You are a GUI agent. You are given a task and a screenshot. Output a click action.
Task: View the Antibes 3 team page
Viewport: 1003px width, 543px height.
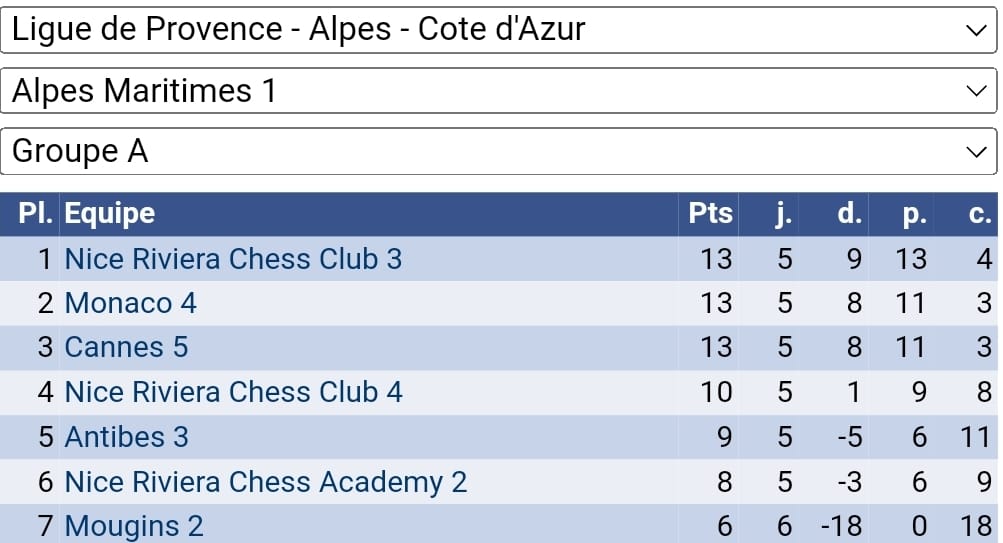[x=126, y=437]
